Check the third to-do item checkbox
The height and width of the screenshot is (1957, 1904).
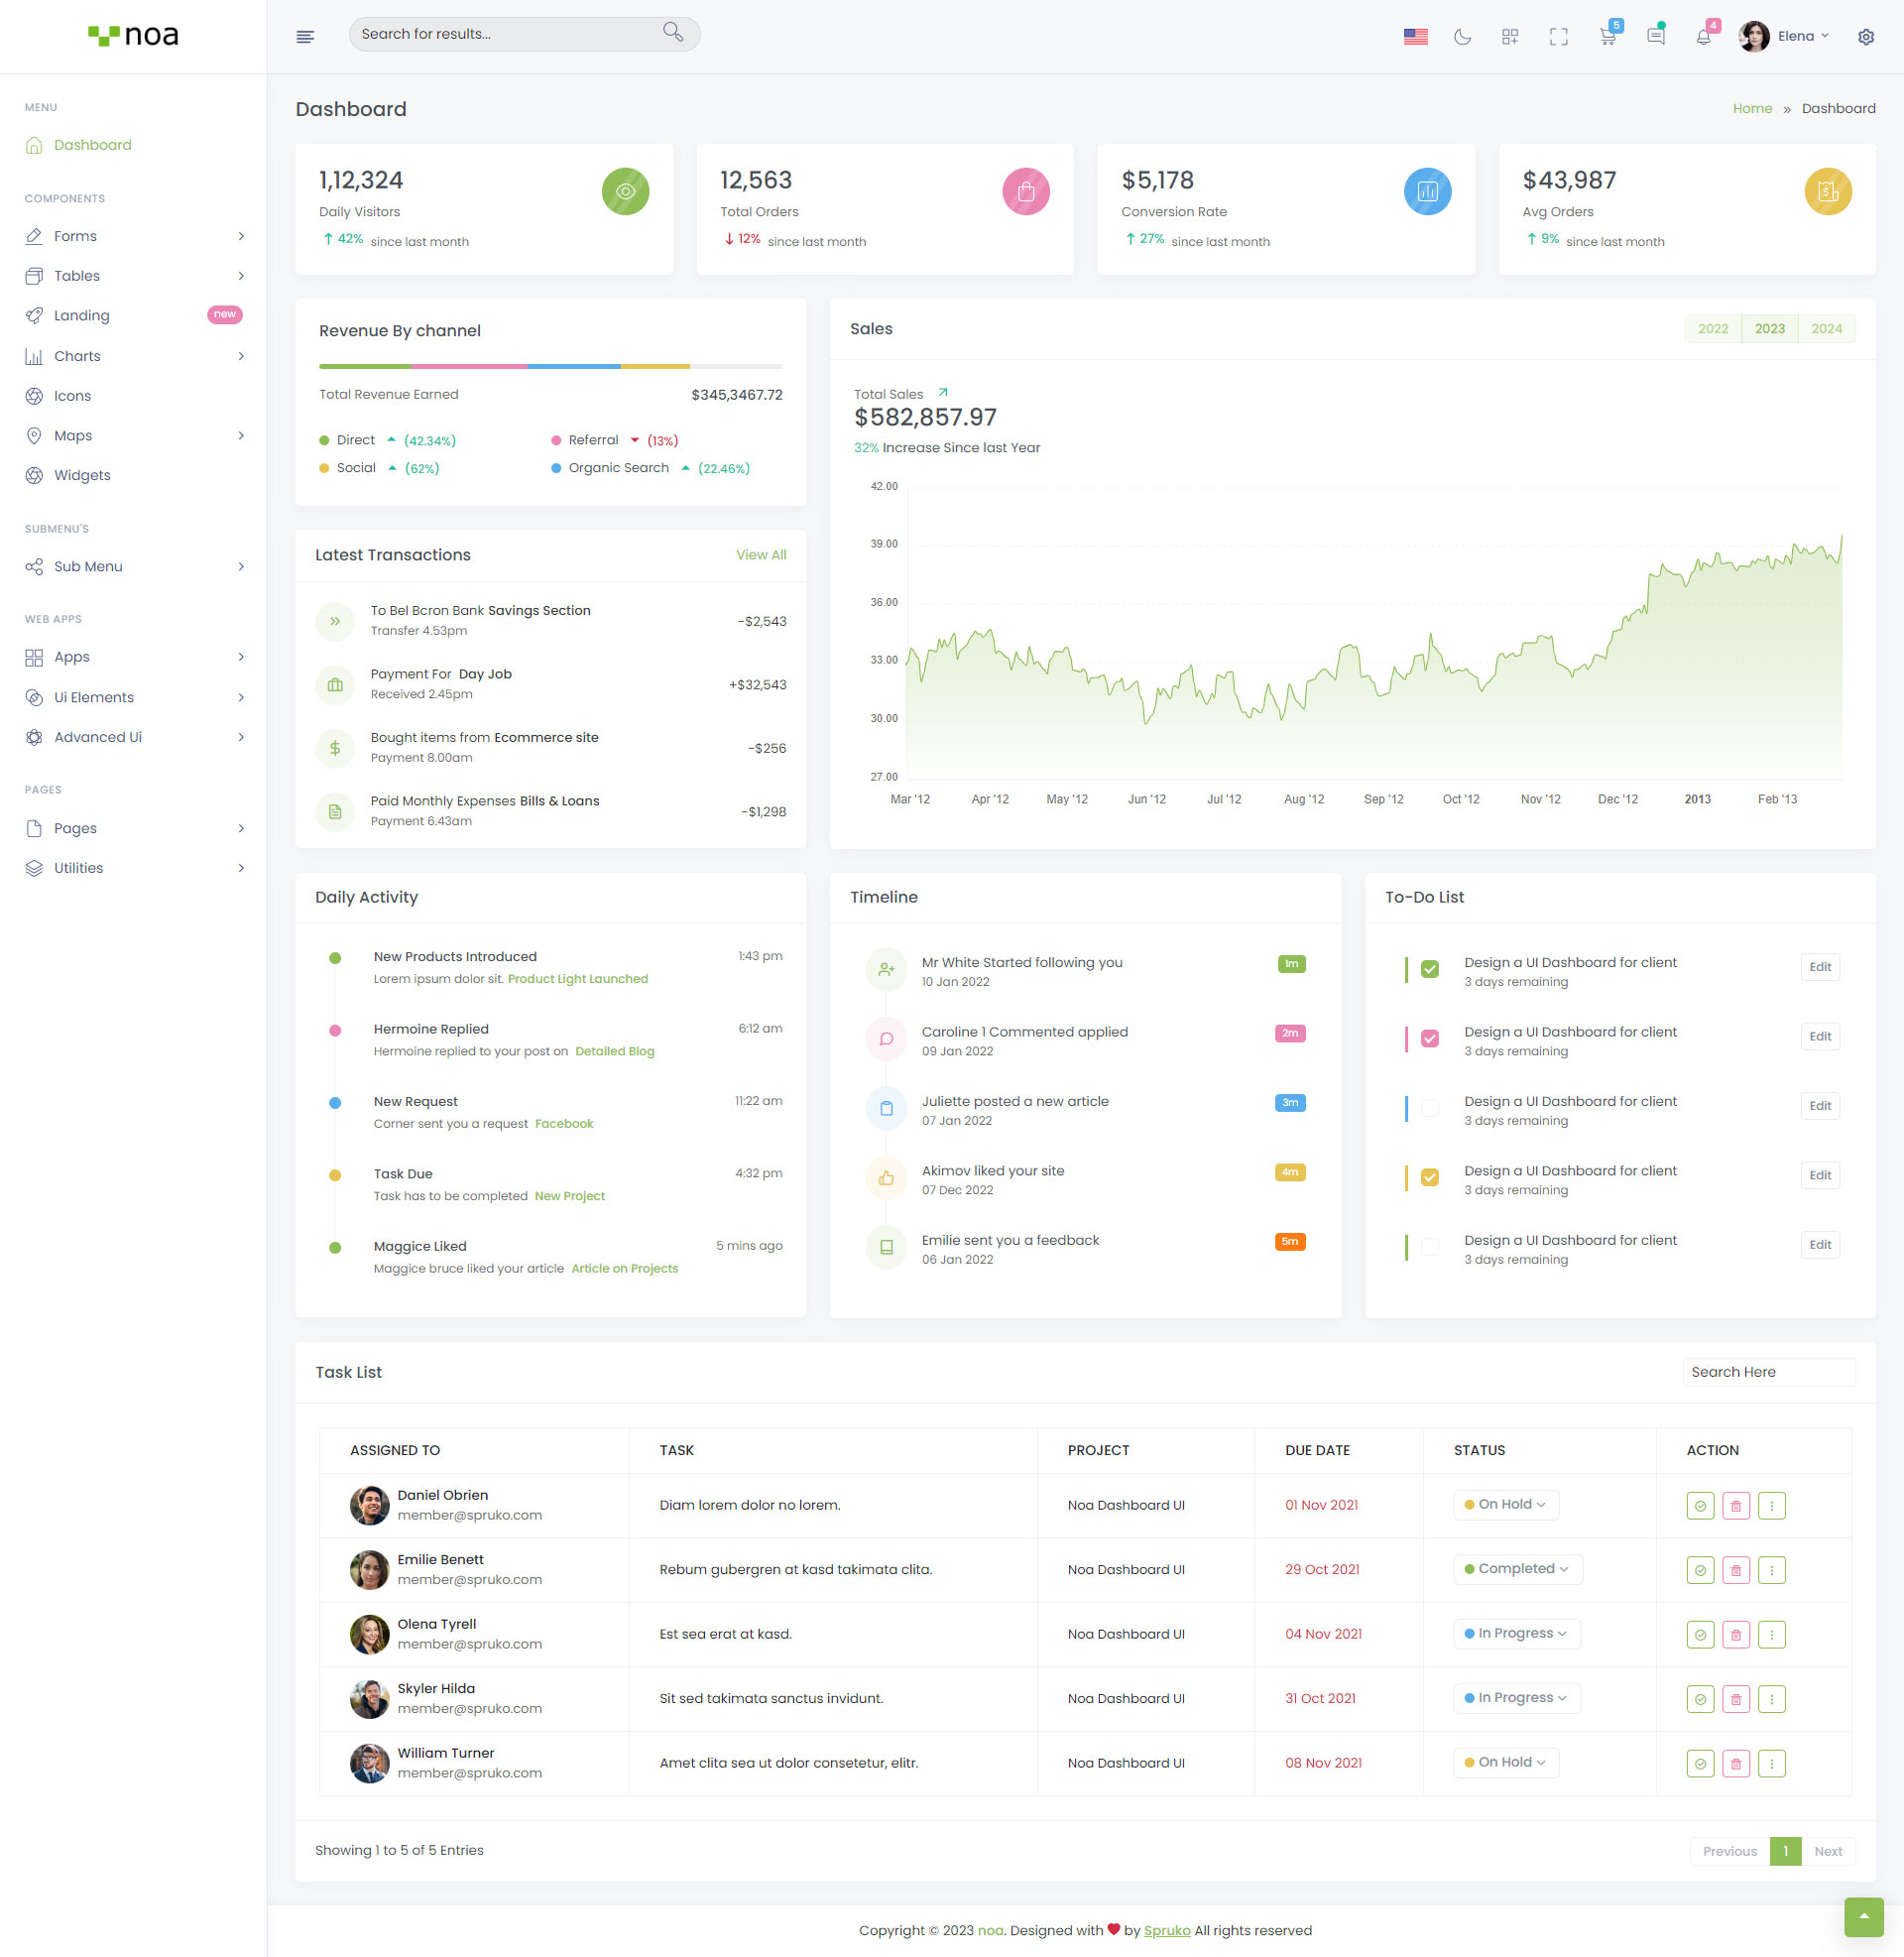tap(1429, 1108)
